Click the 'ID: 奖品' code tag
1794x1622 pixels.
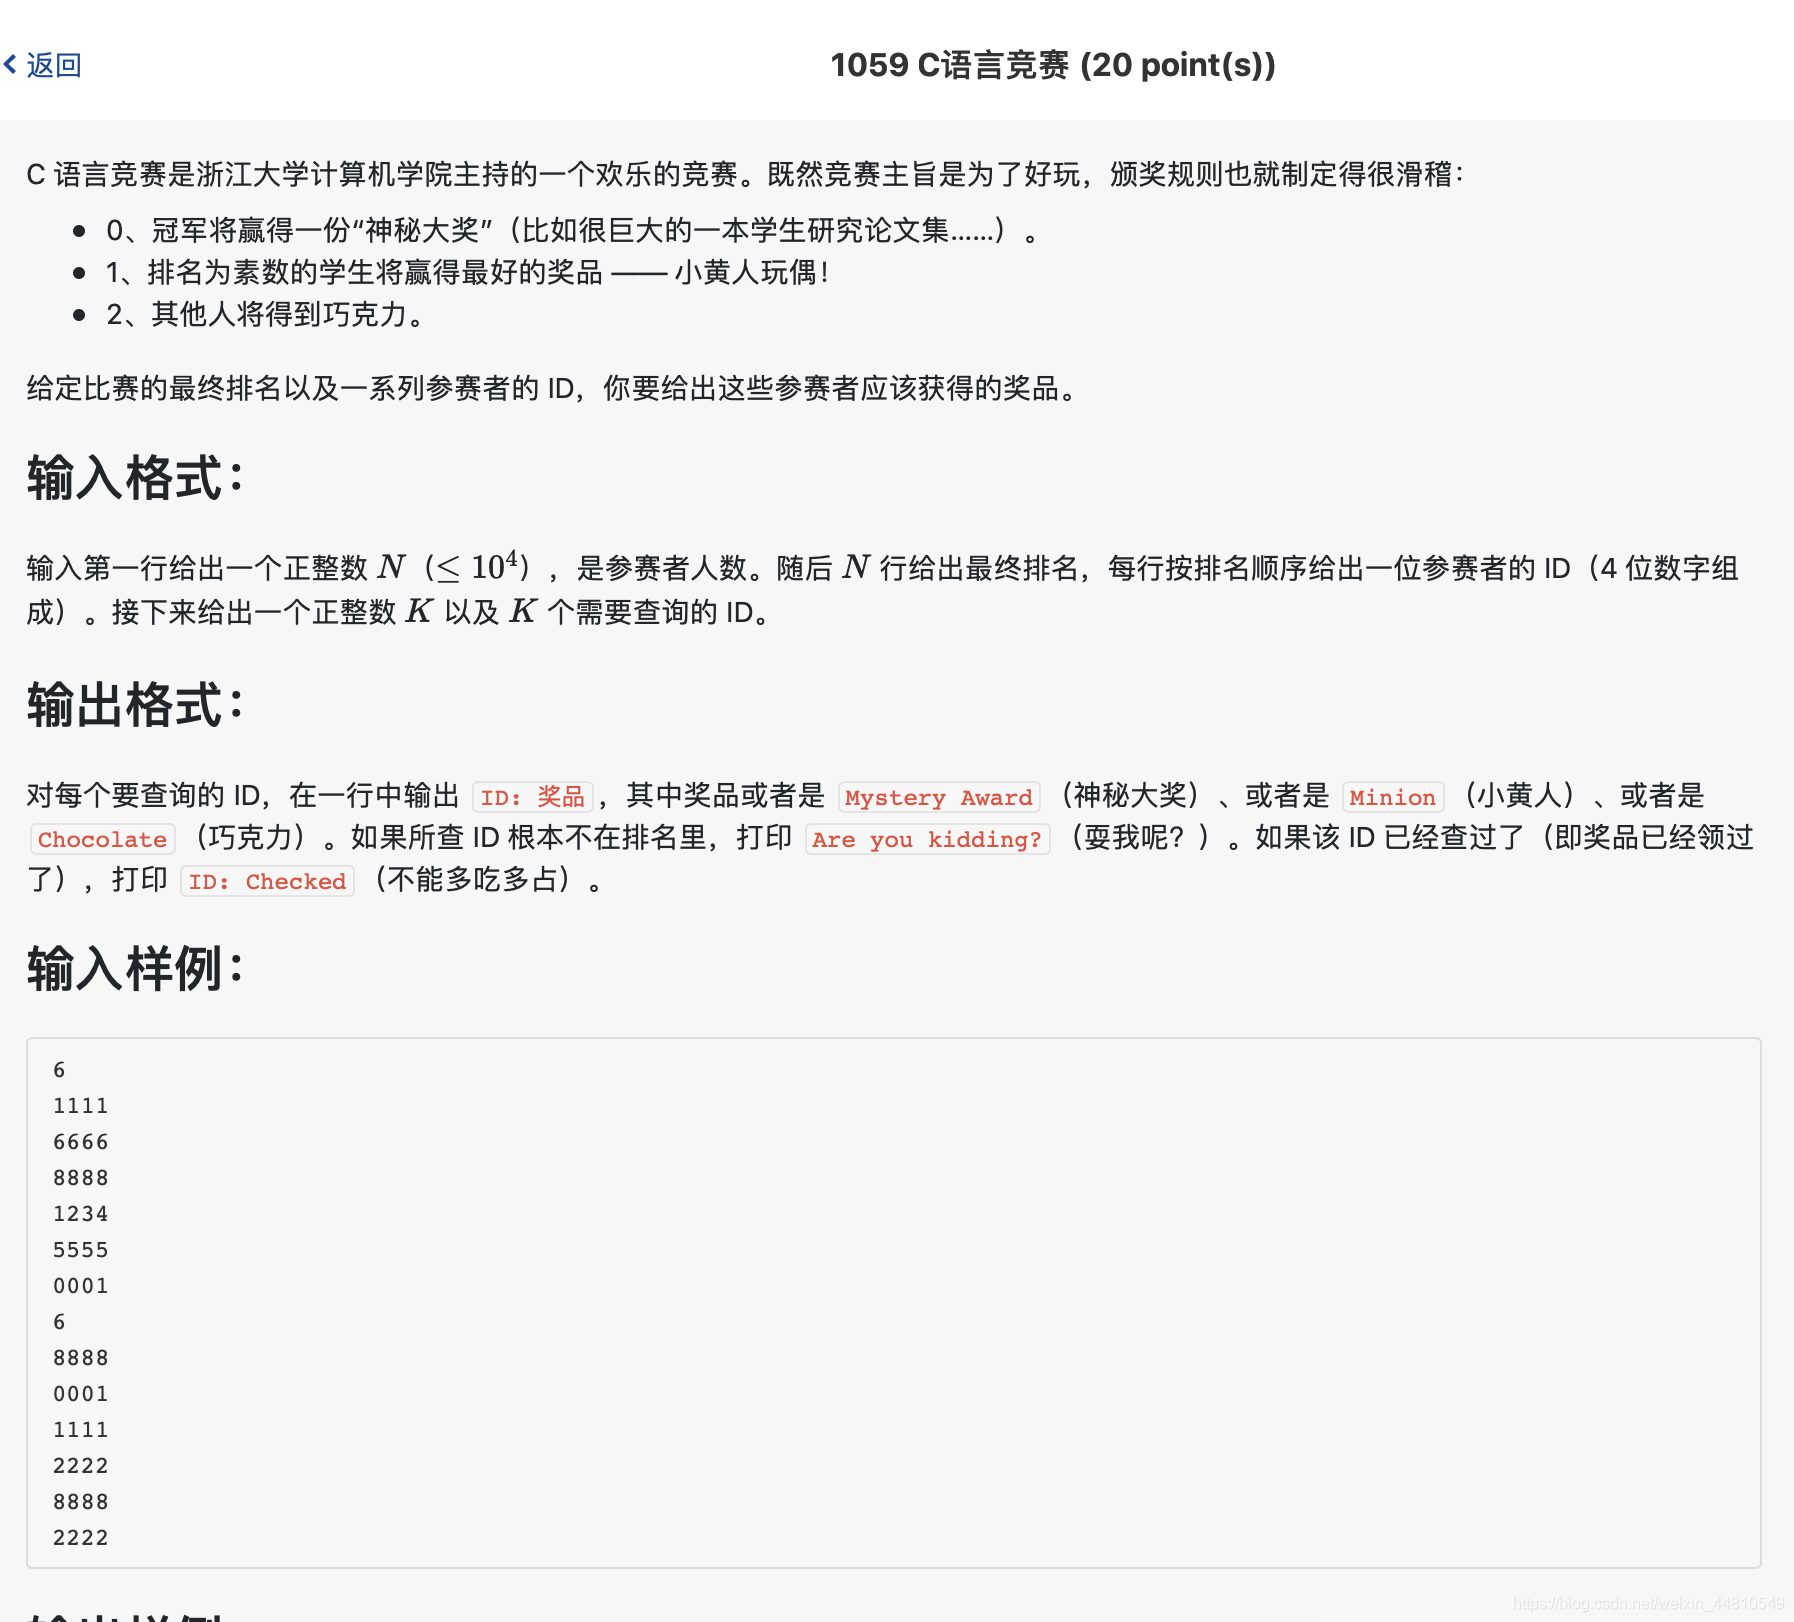(532, 797)
